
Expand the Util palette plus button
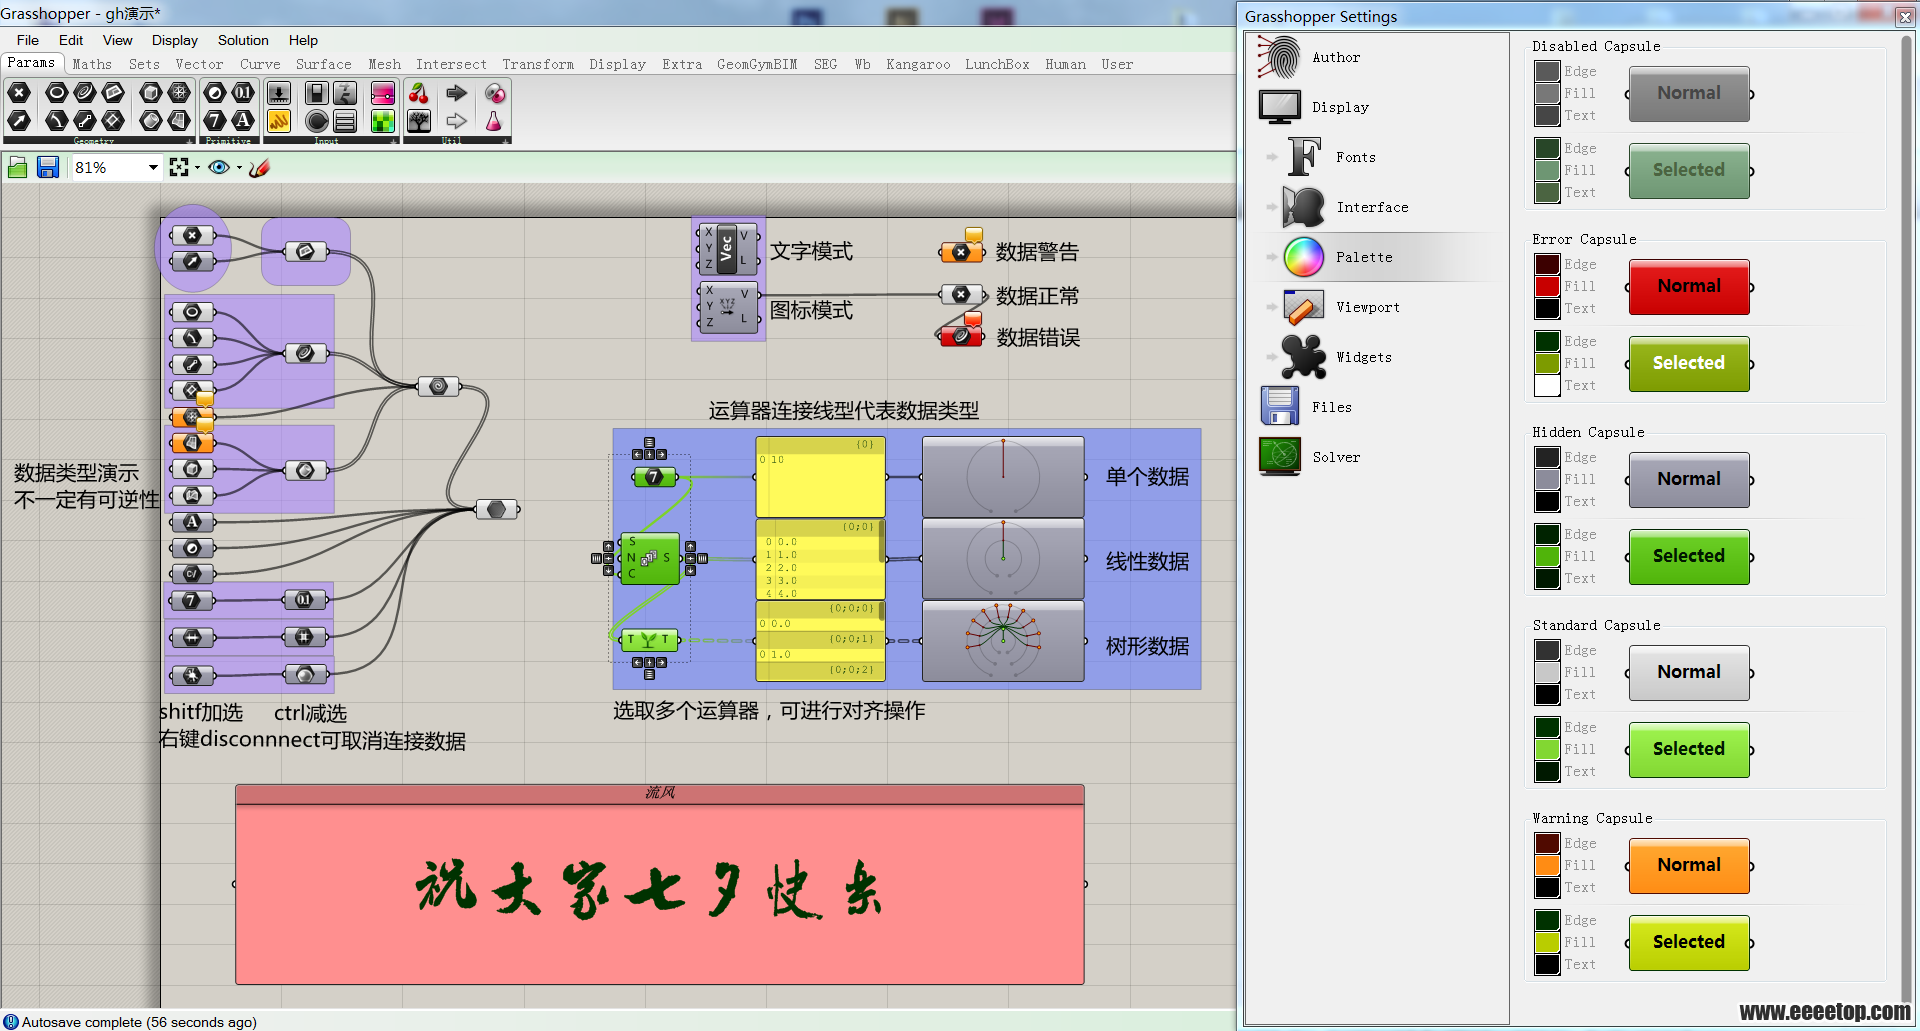click(507, 141)
